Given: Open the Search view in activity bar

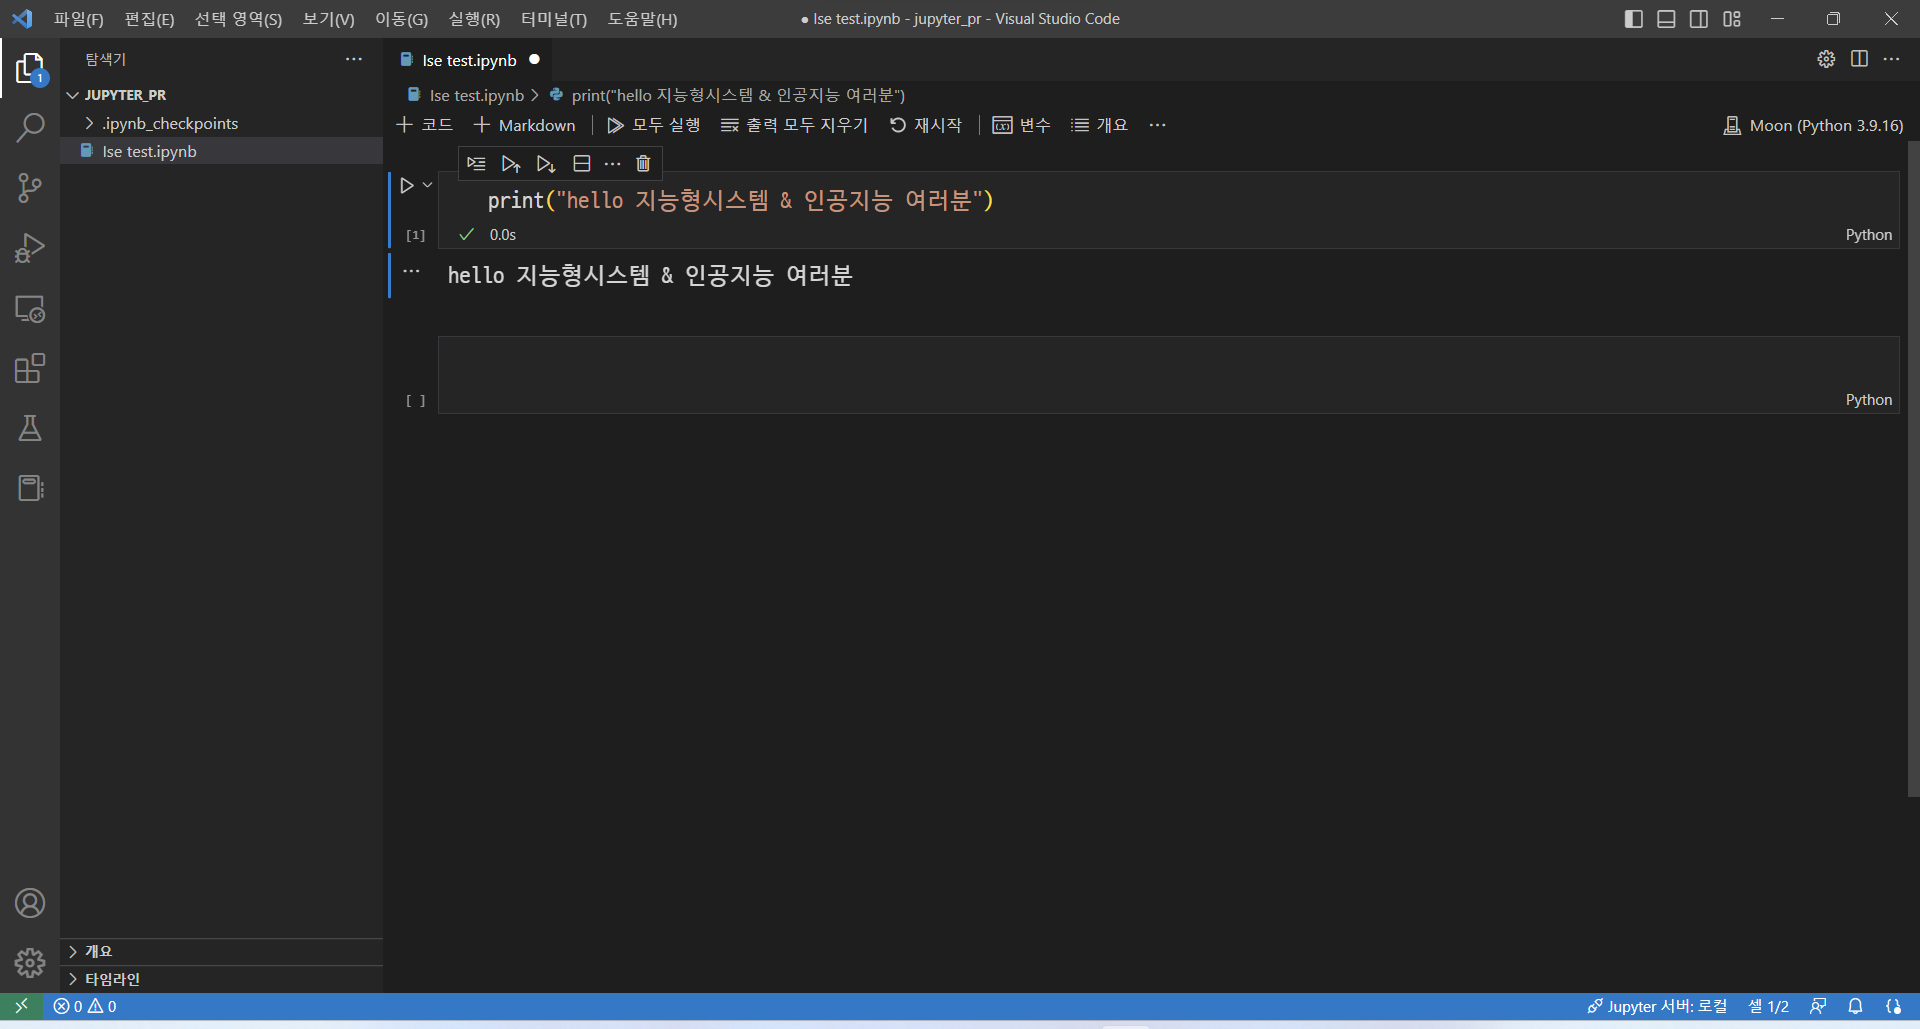Looking at the screenshot, I should tap(30, 128).
